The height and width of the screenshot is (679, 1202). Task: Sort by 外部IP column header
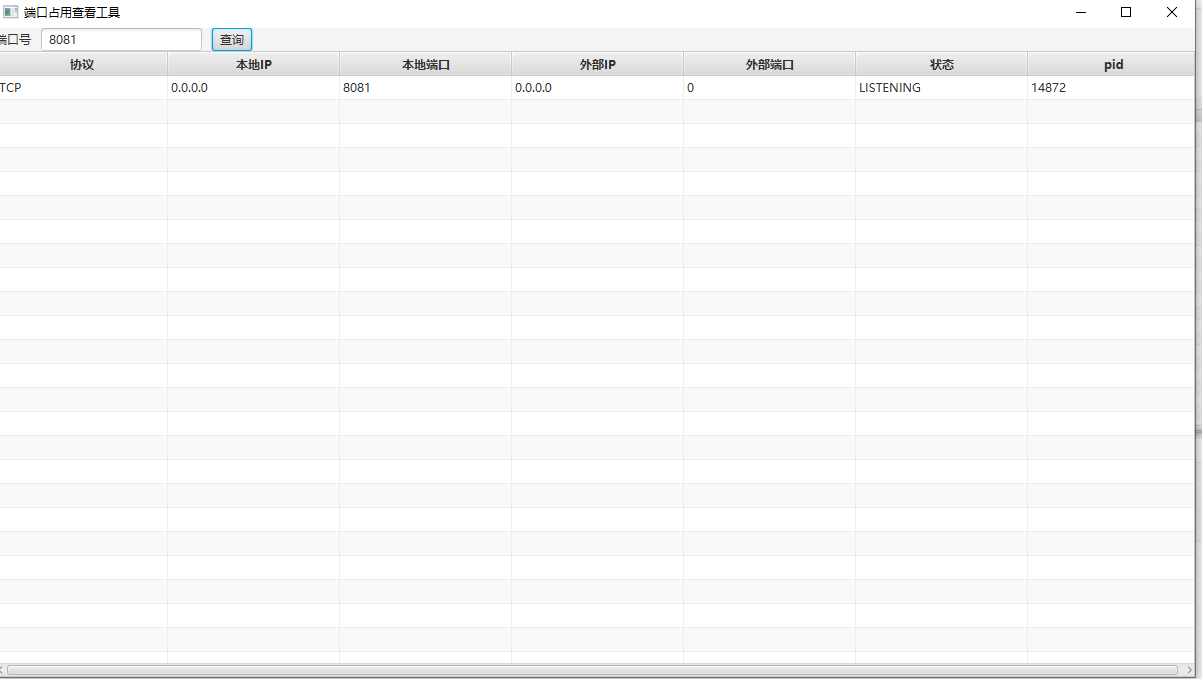[597, 64]
